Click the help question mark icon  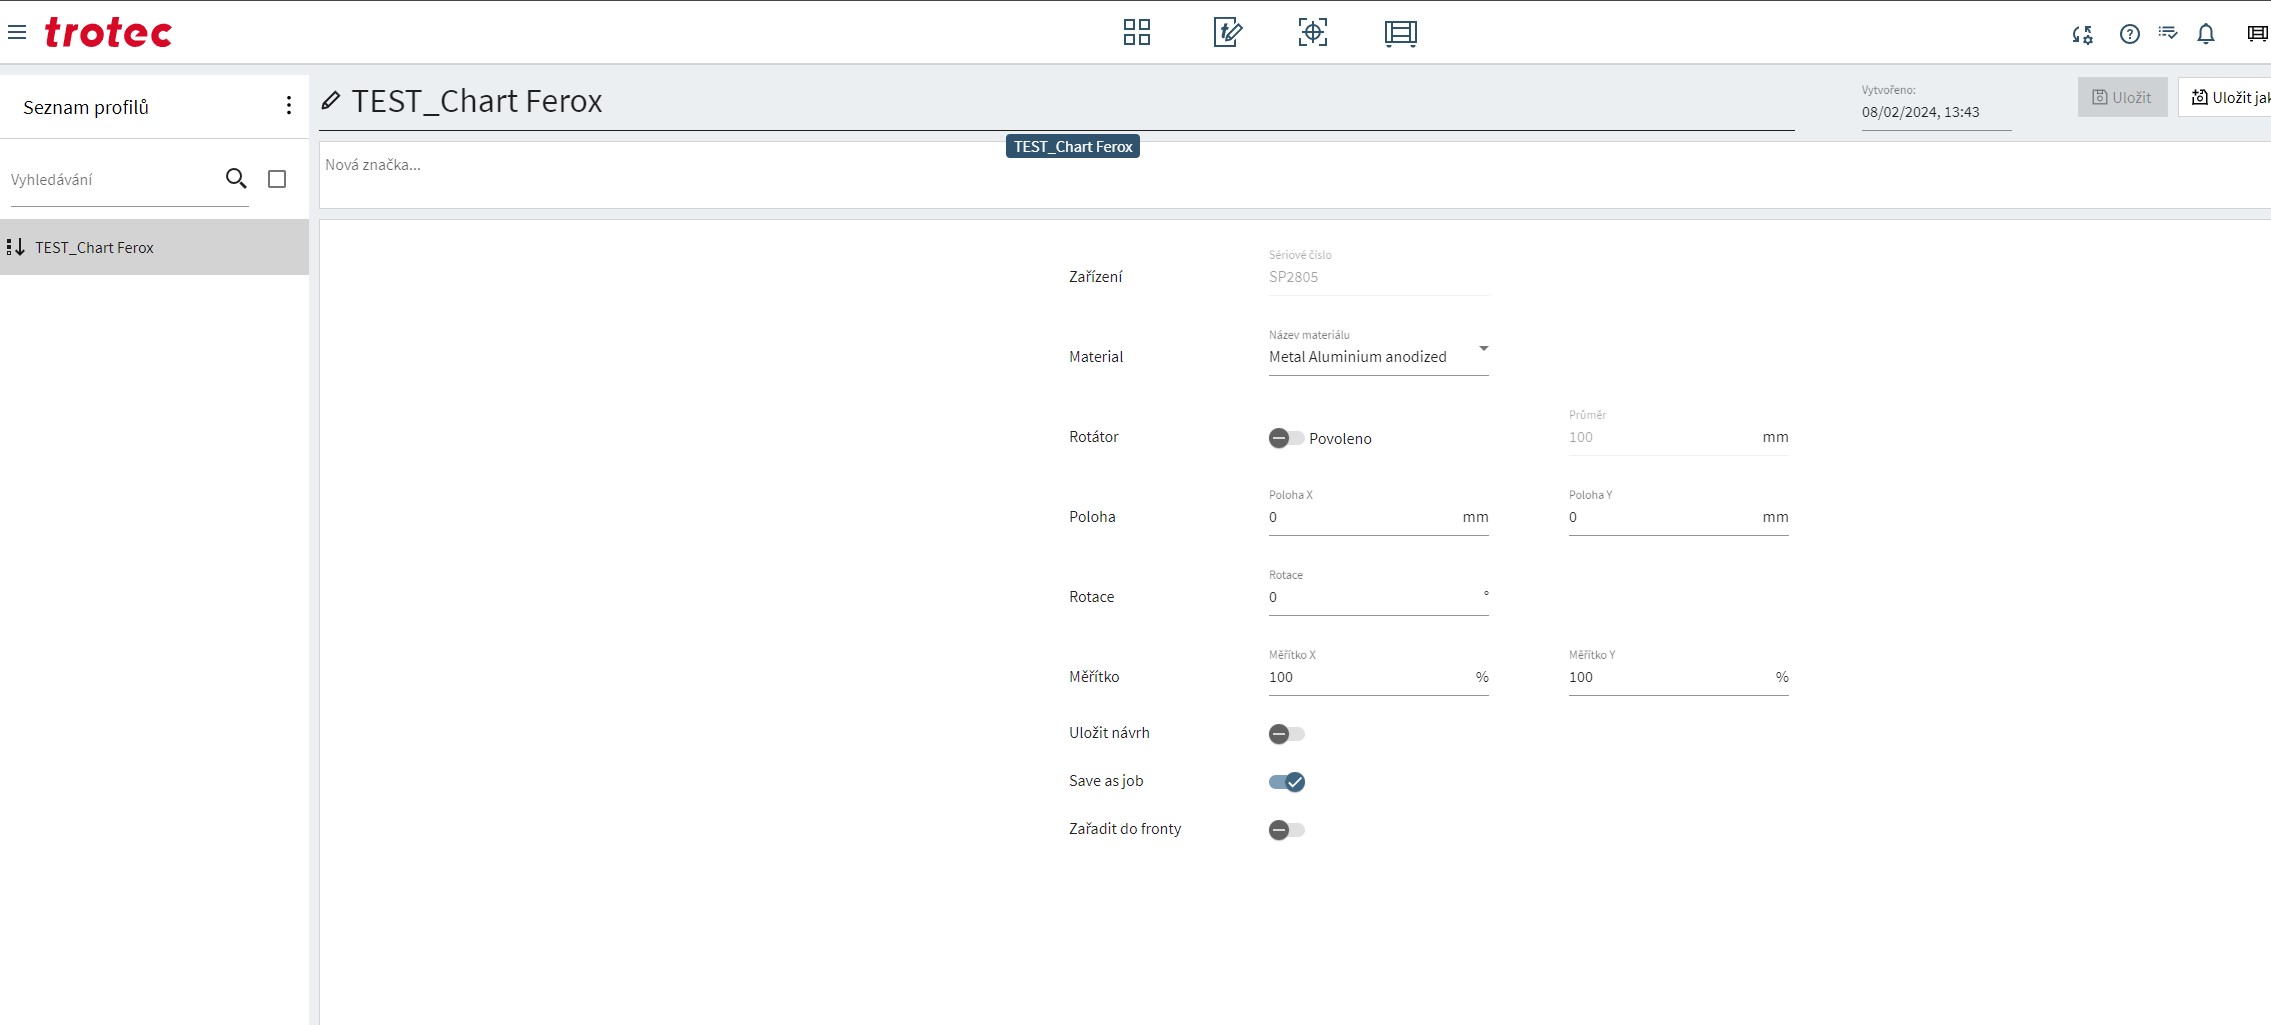(2129, 34)
